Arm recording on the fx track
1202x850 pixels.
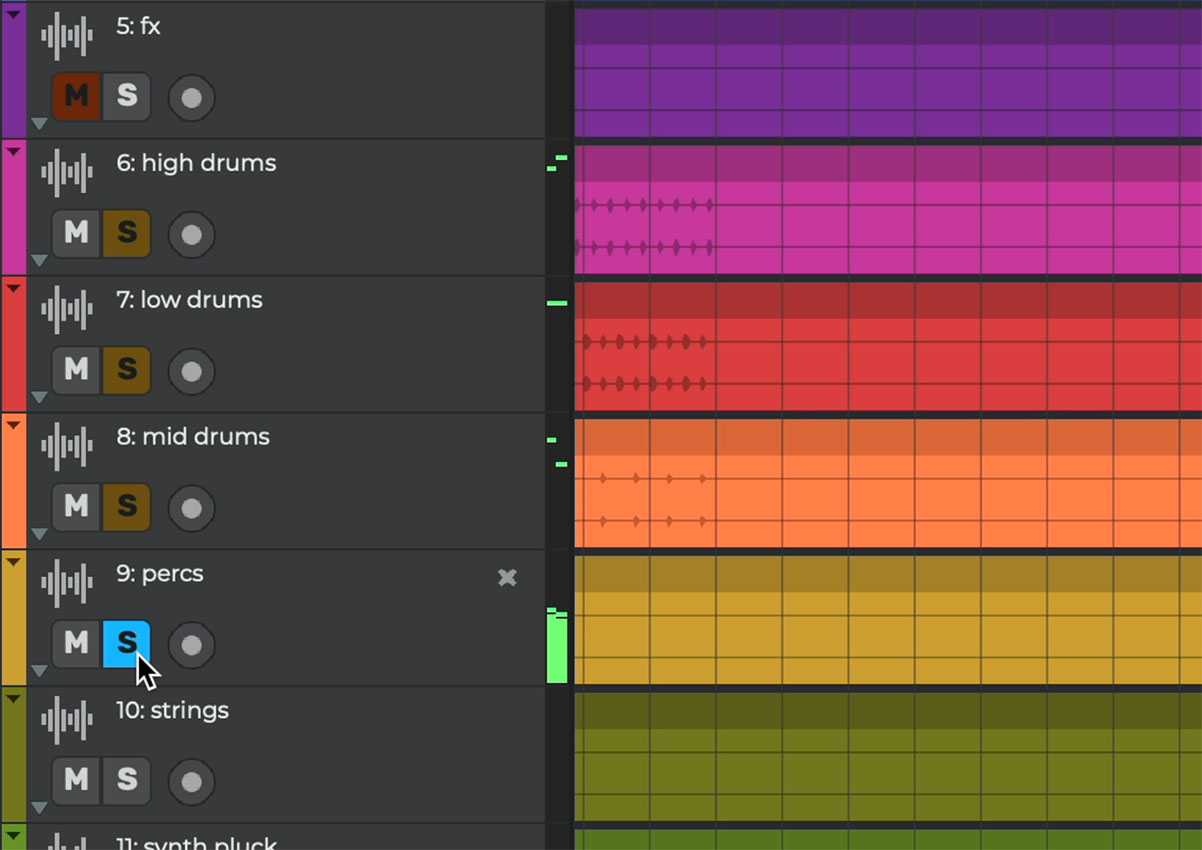(191, 97)
